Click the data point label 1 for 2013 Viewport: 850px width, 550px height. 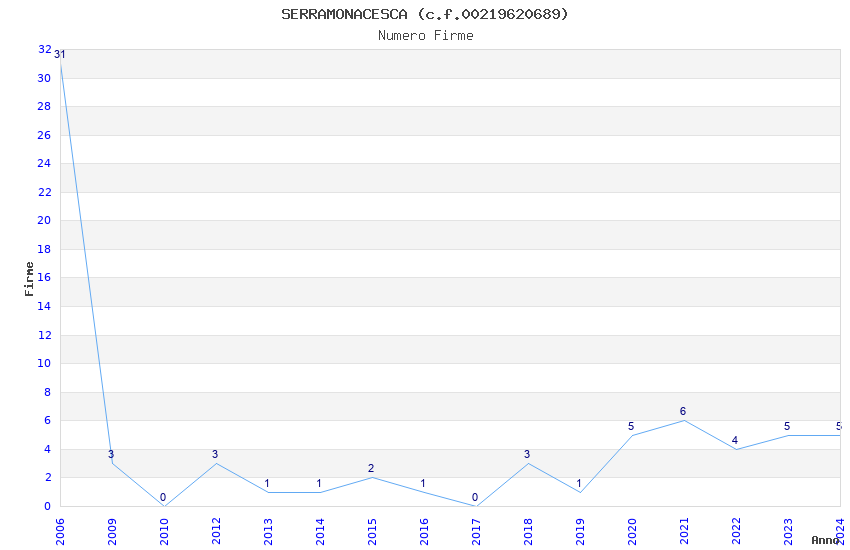267,483
